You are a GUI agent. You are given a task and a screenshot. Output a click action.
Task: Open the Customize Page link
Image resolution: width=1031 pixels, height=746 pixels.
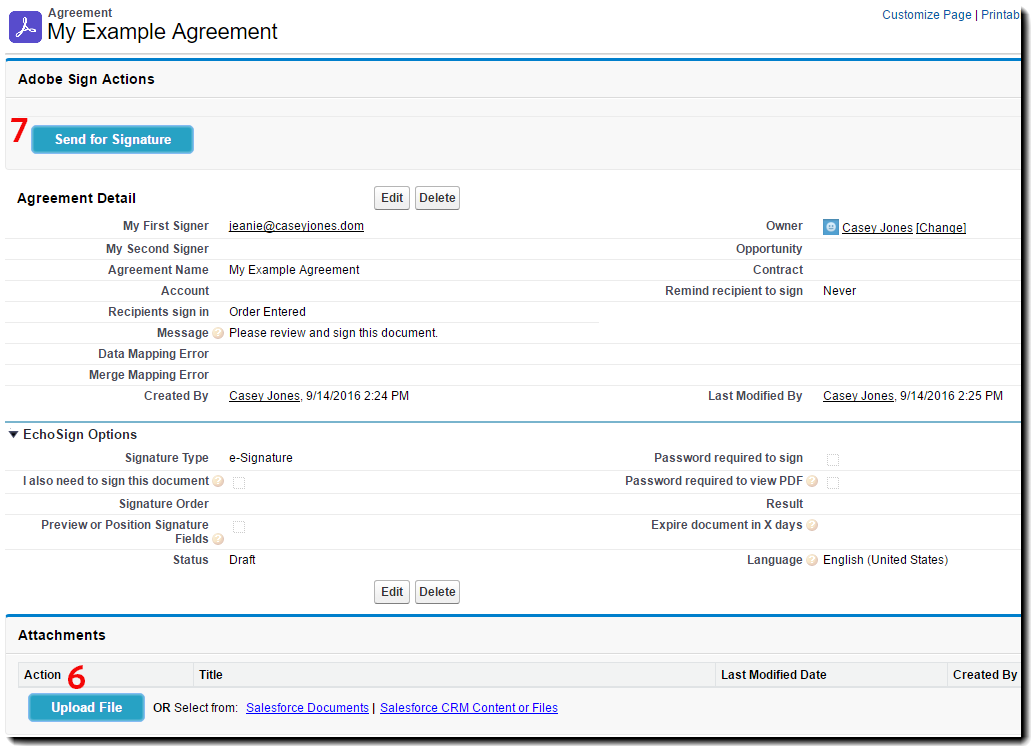(x=926, y=15)
